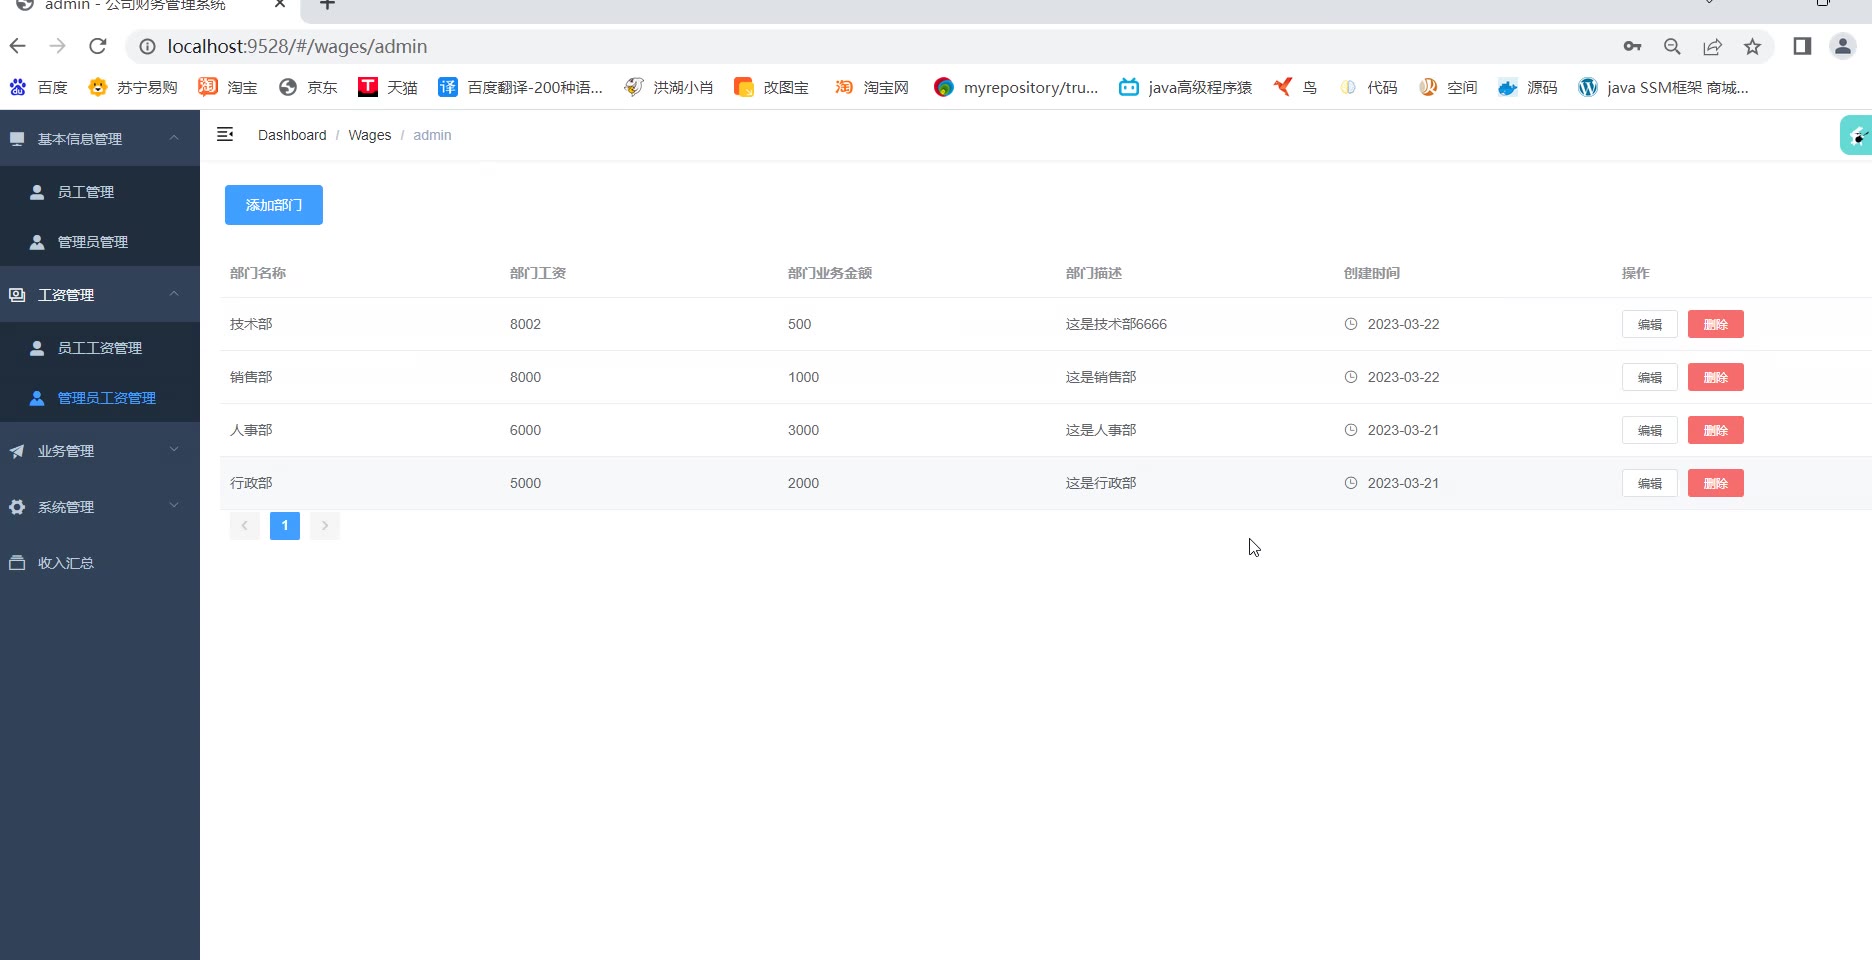The height and width of the screenshot is (960, 1872).
Task: Click the address bar URL
Action: click(x=297, y=46)
